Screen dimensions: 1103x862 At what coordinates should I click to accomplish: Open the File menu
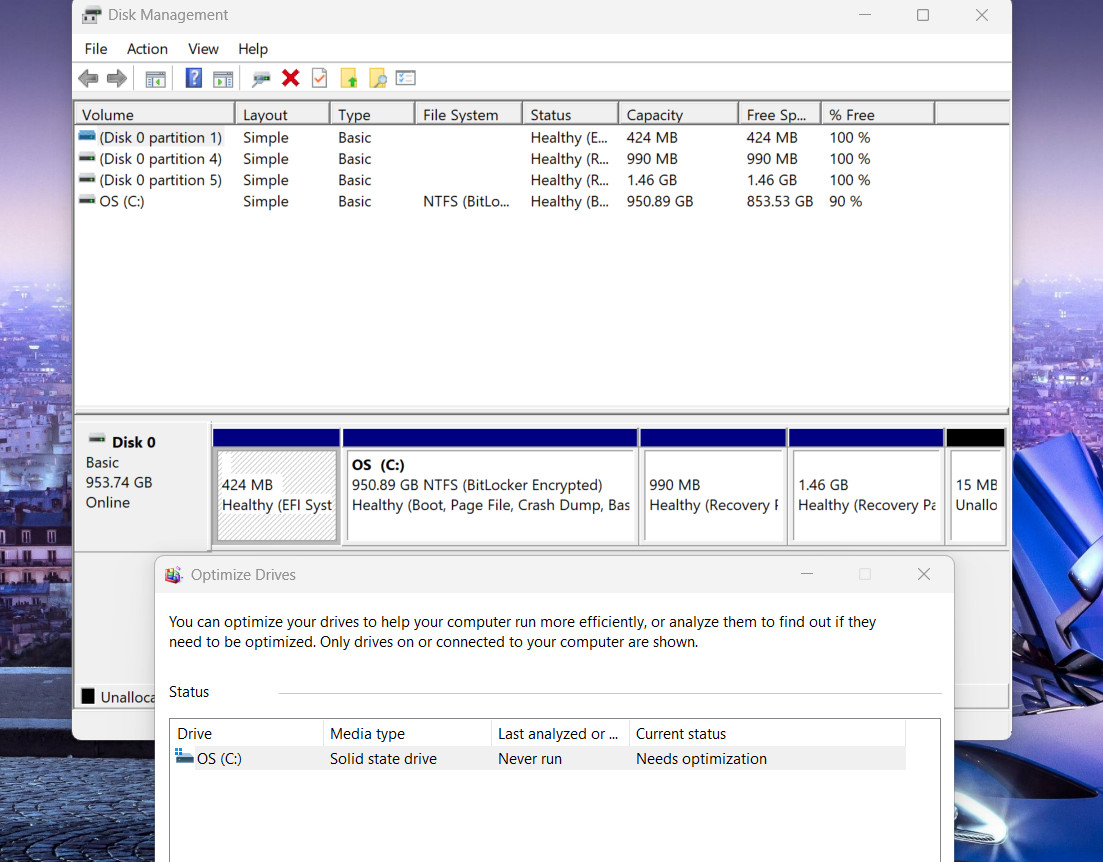click(x=96, y=49)
